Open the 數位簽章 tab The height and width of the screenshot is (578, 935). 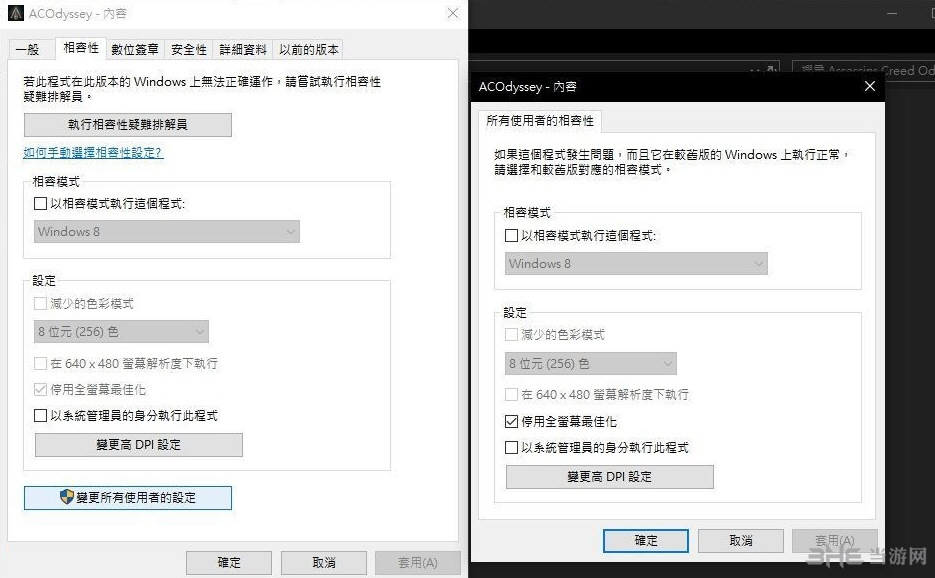tap(134, 49)
